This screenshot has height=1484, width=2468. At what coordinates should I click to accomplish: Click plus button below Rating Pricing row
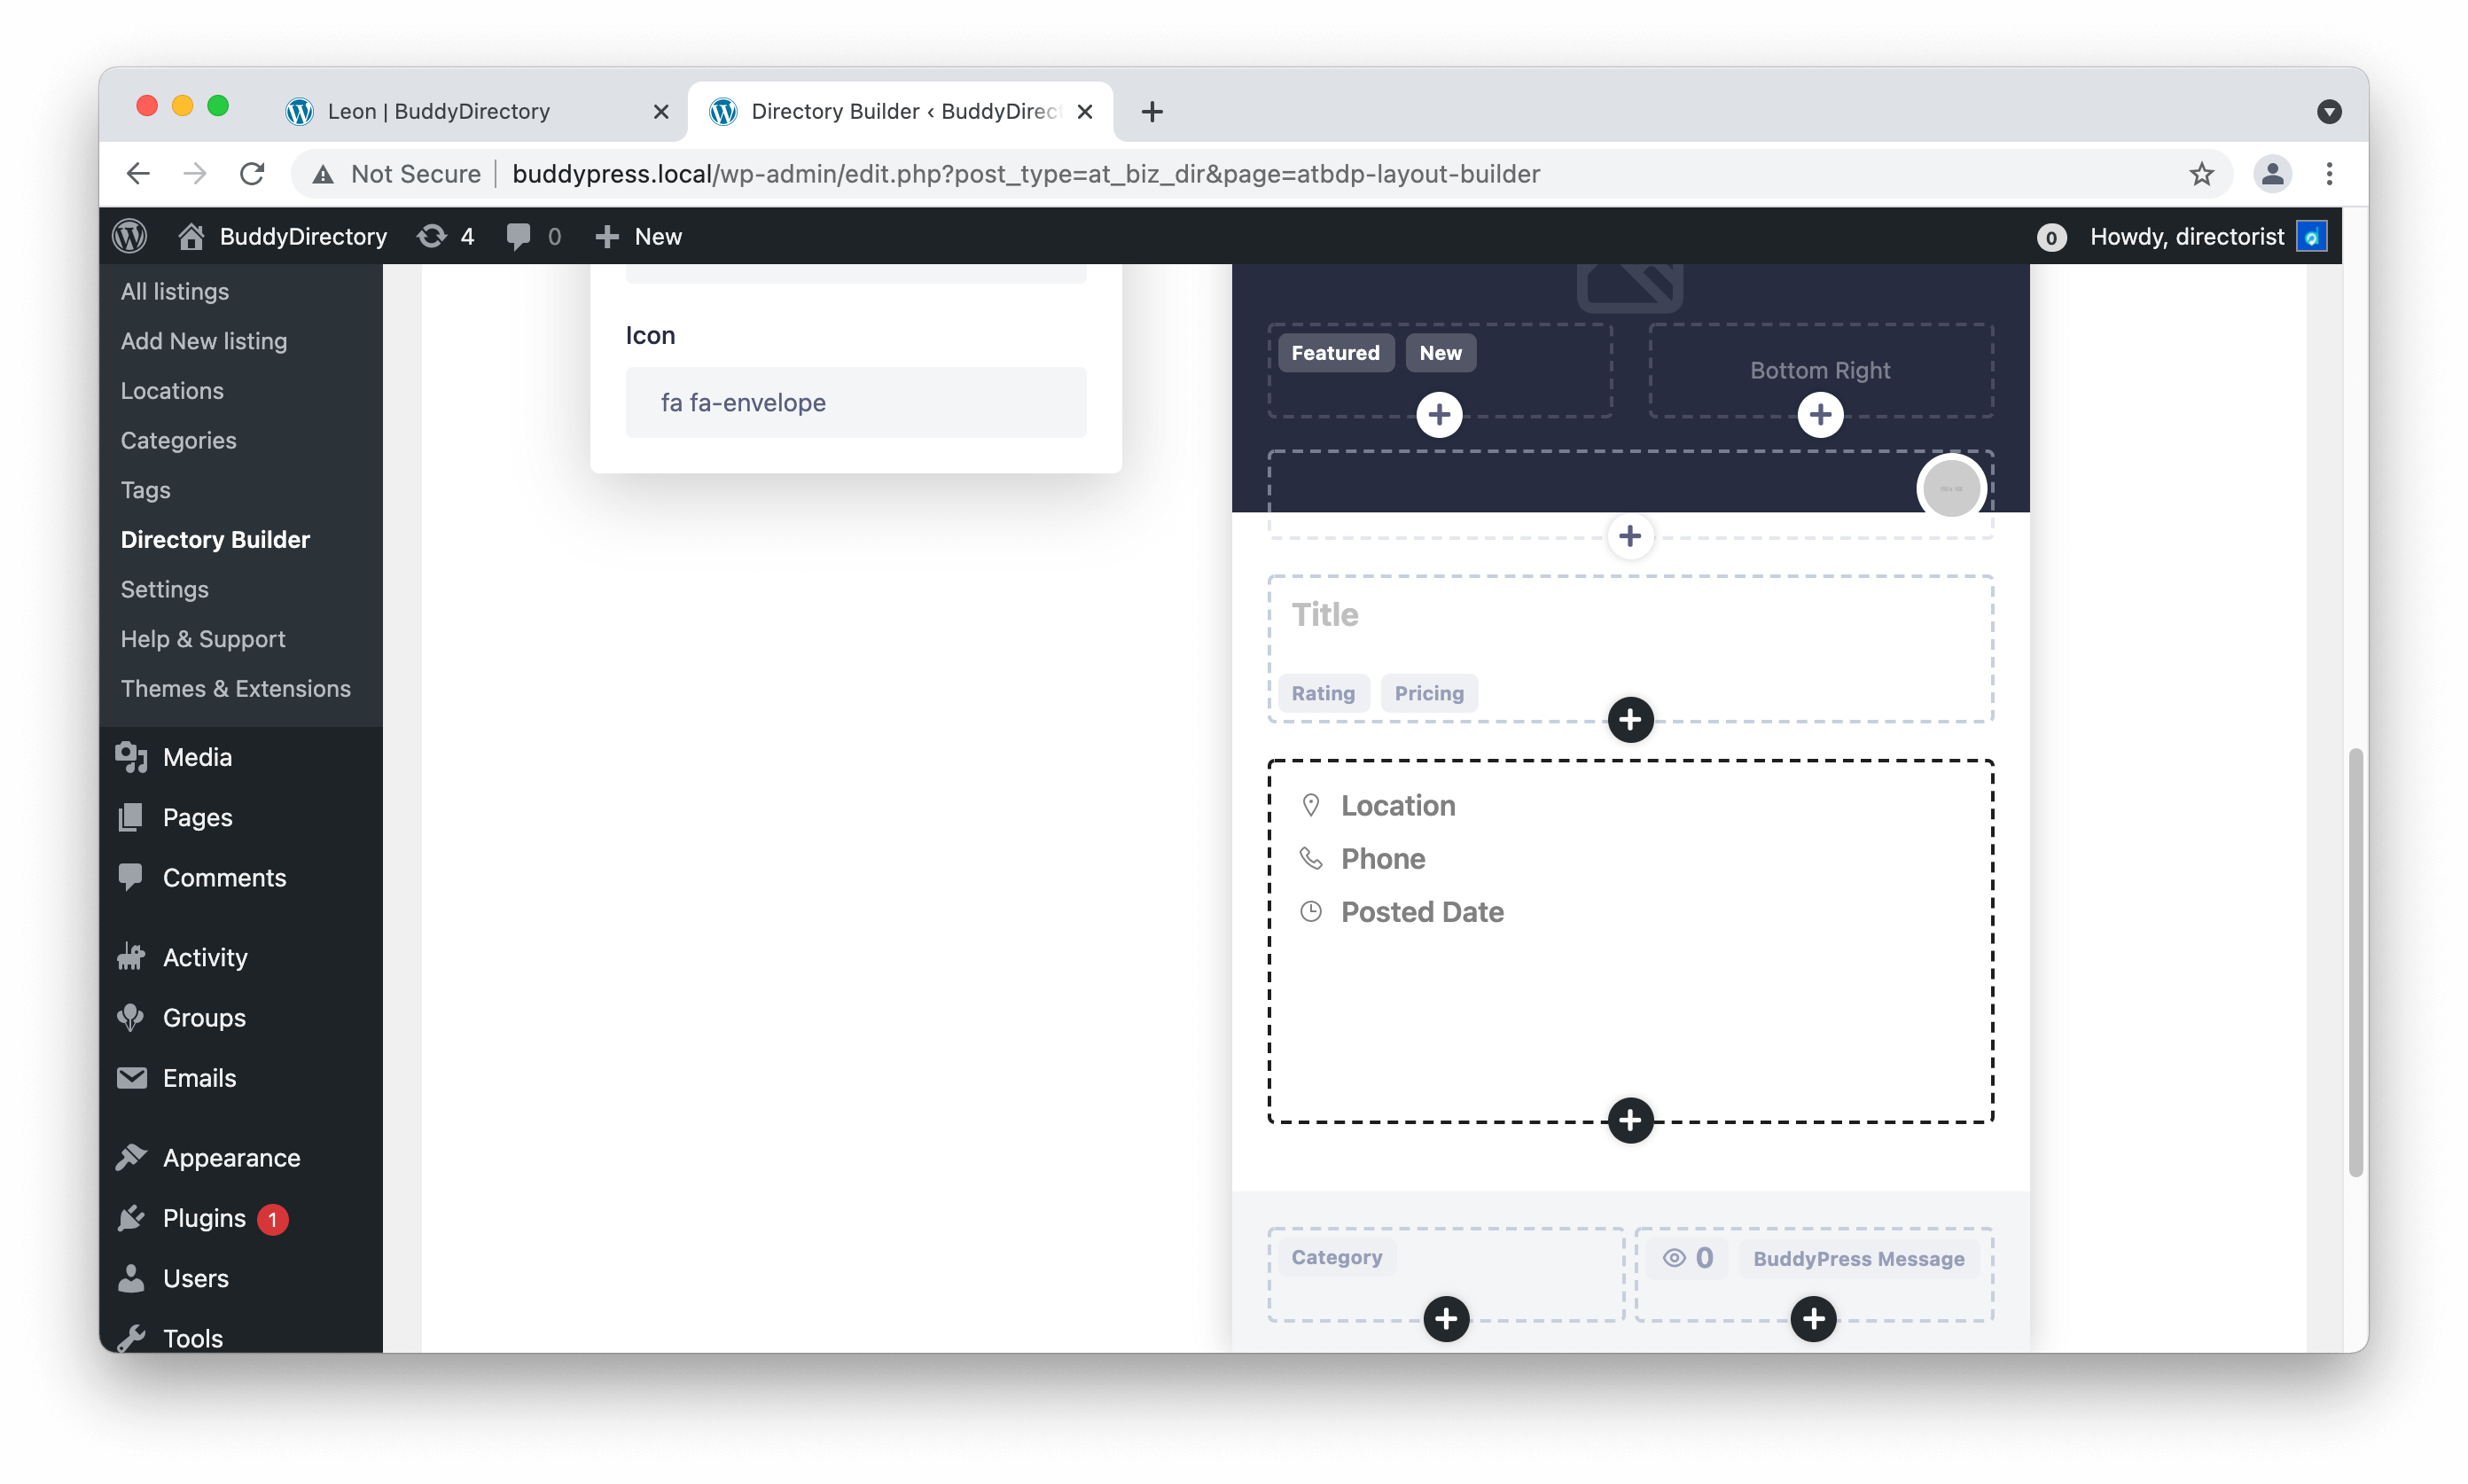1630,718
